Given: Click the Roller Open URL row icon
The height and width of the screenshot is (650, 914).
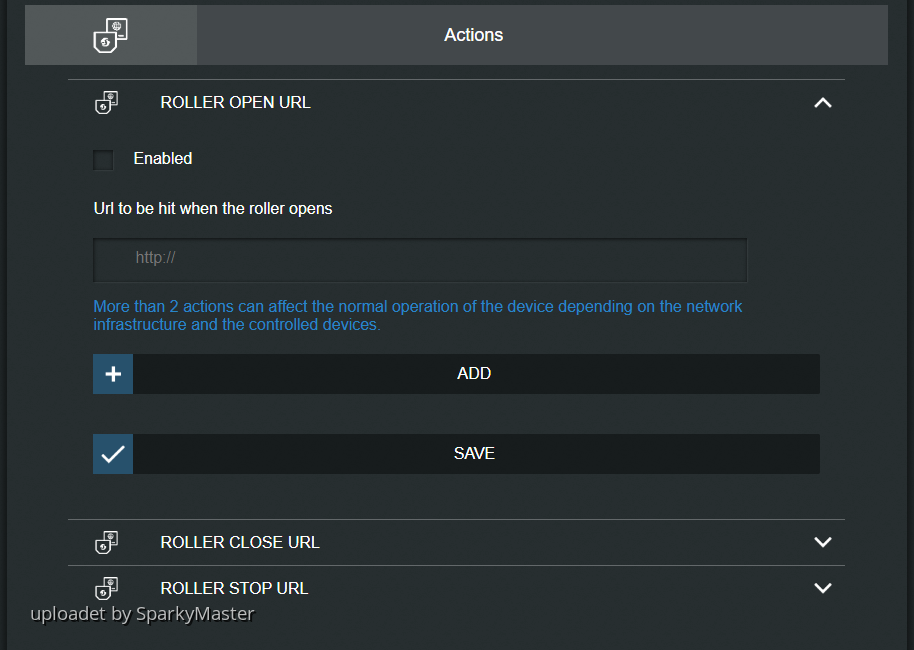Looking at the screenshot, I should pos(107,102).
